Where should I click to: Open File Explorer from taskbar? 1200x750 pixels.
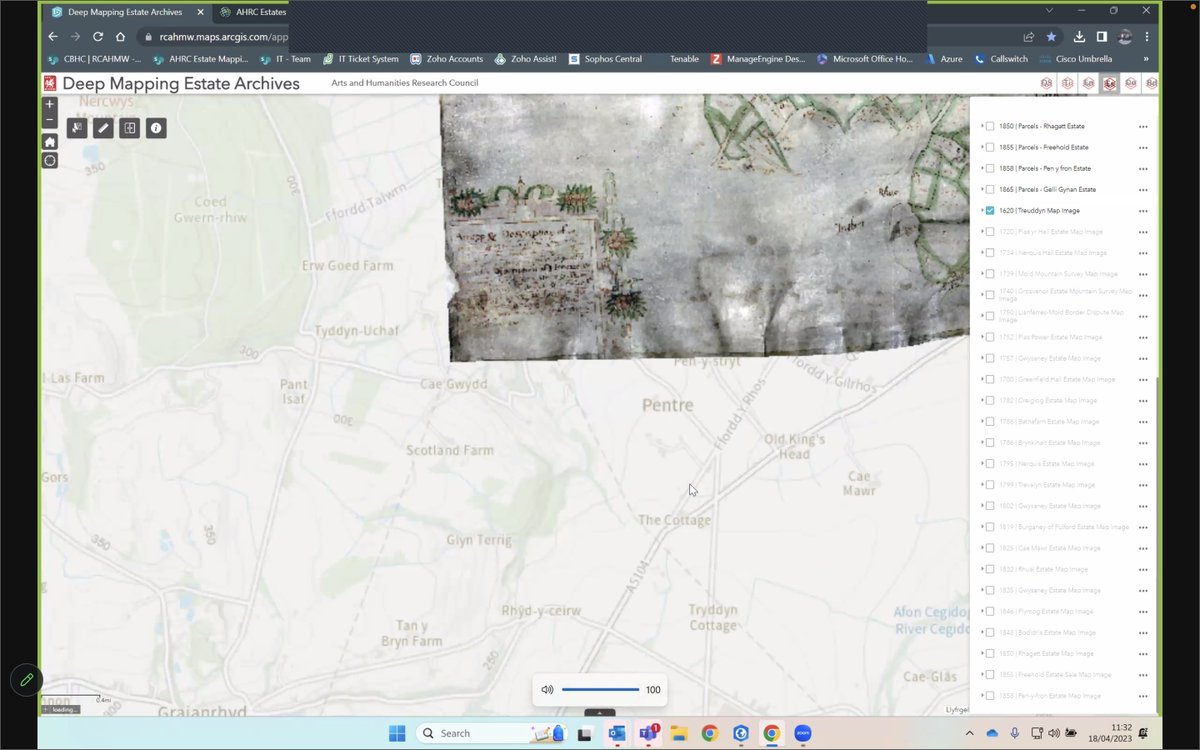coord(678,733)
